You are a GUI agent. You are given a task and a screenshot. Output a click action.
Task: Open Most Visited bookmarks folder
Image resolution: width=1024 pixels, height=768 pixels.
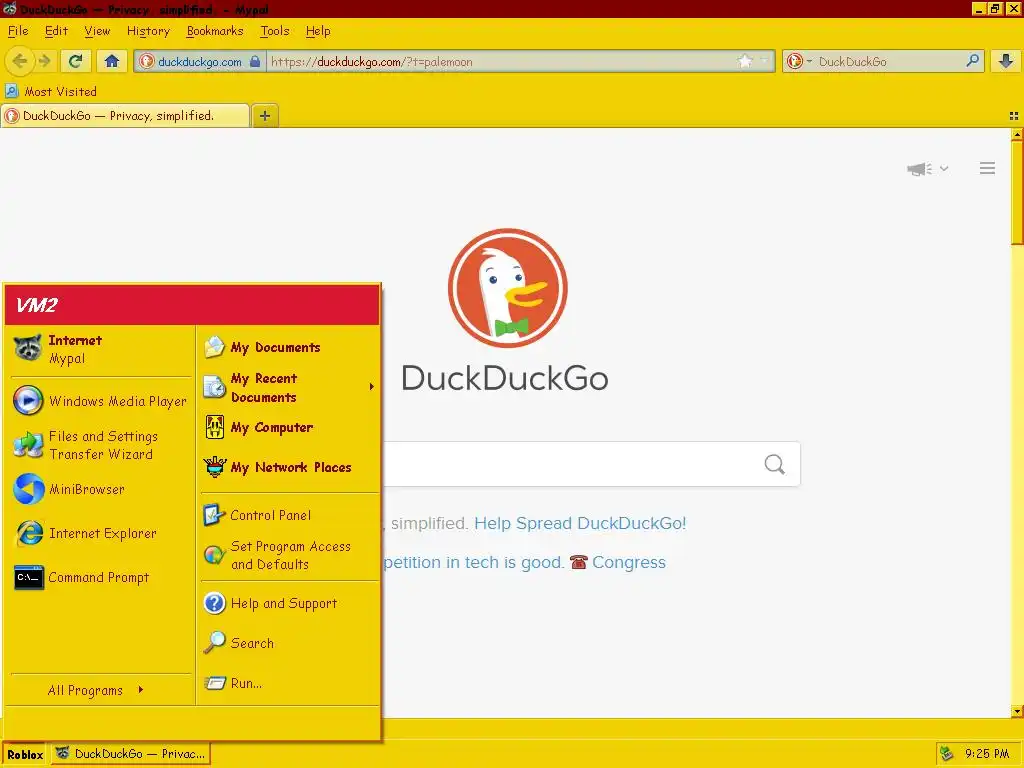tap(51, 91)
